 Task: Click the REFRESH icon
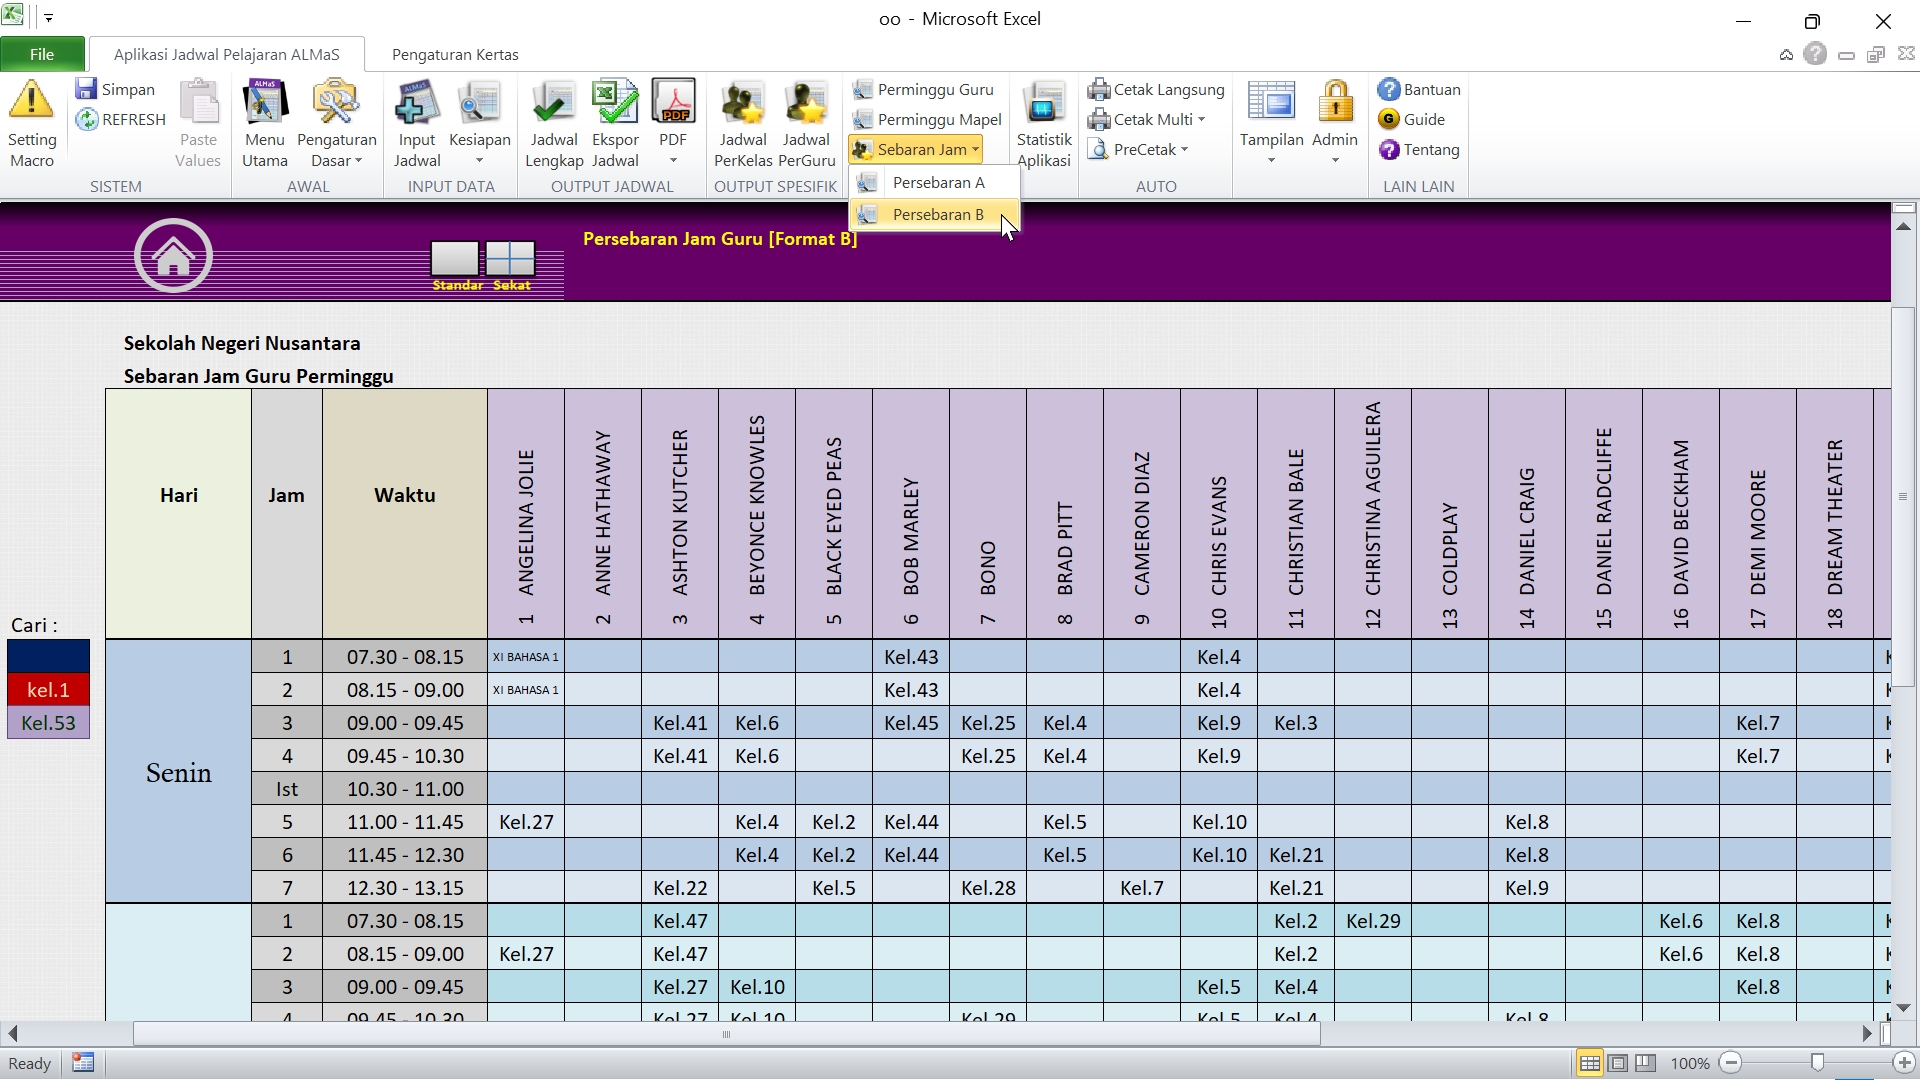tap(87, 120)
